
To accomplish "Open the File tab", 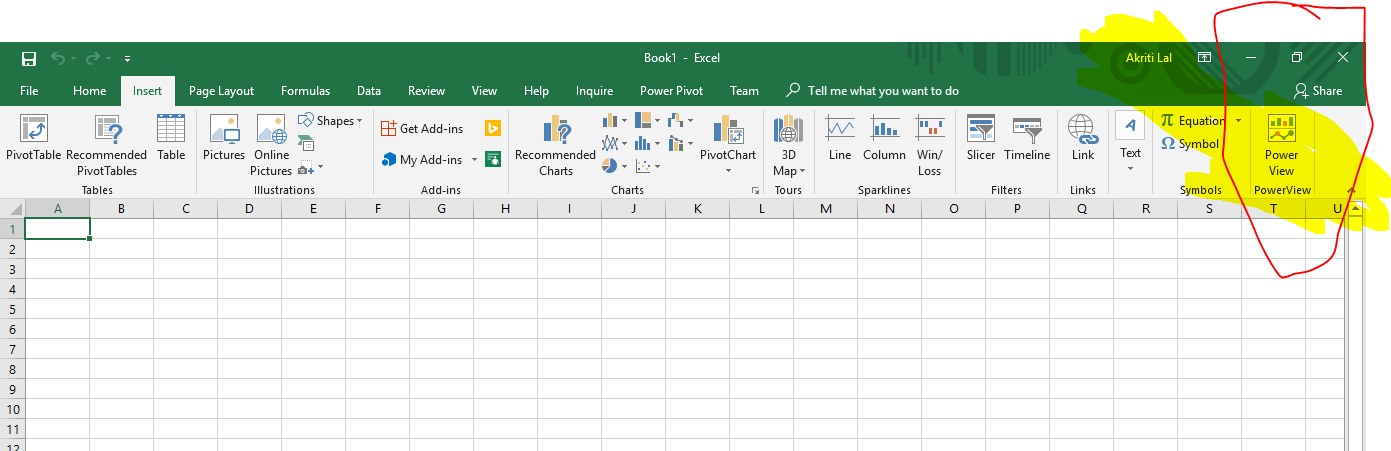I will point(29,91).
